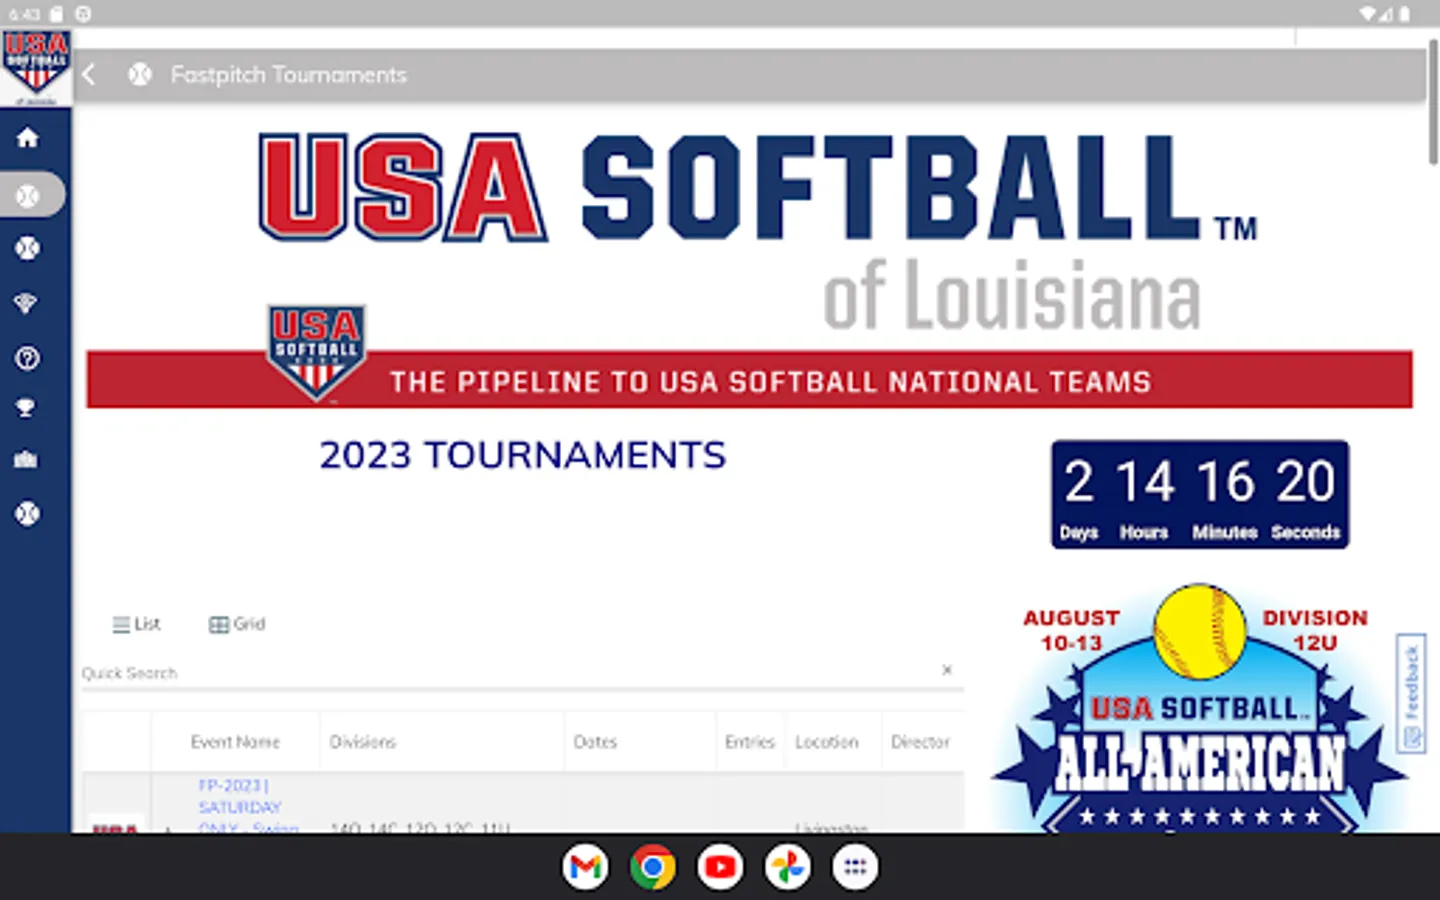
Task: Open Chrome from the taskbar
Action: (x=653, y=867)
